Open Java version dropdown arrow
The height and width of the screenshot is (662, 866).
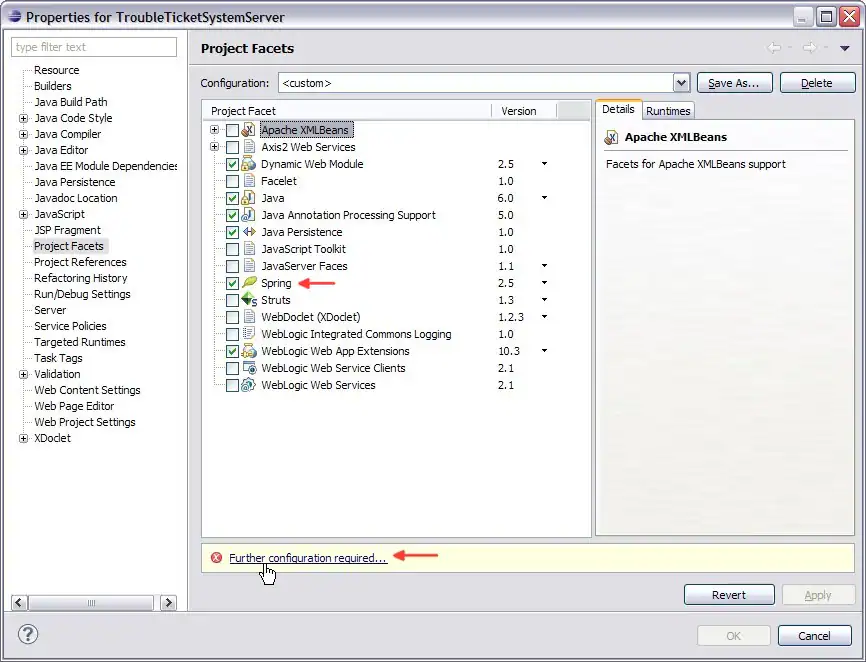click(544, 198)
